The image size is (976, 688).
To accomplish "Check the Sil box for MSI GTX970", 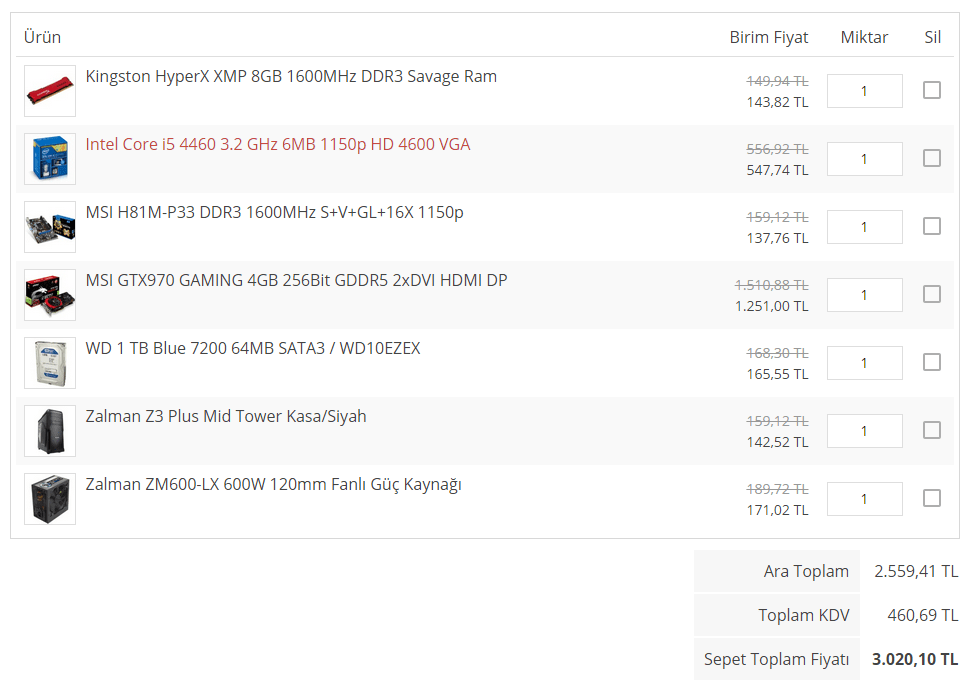I will coord(932,294).
